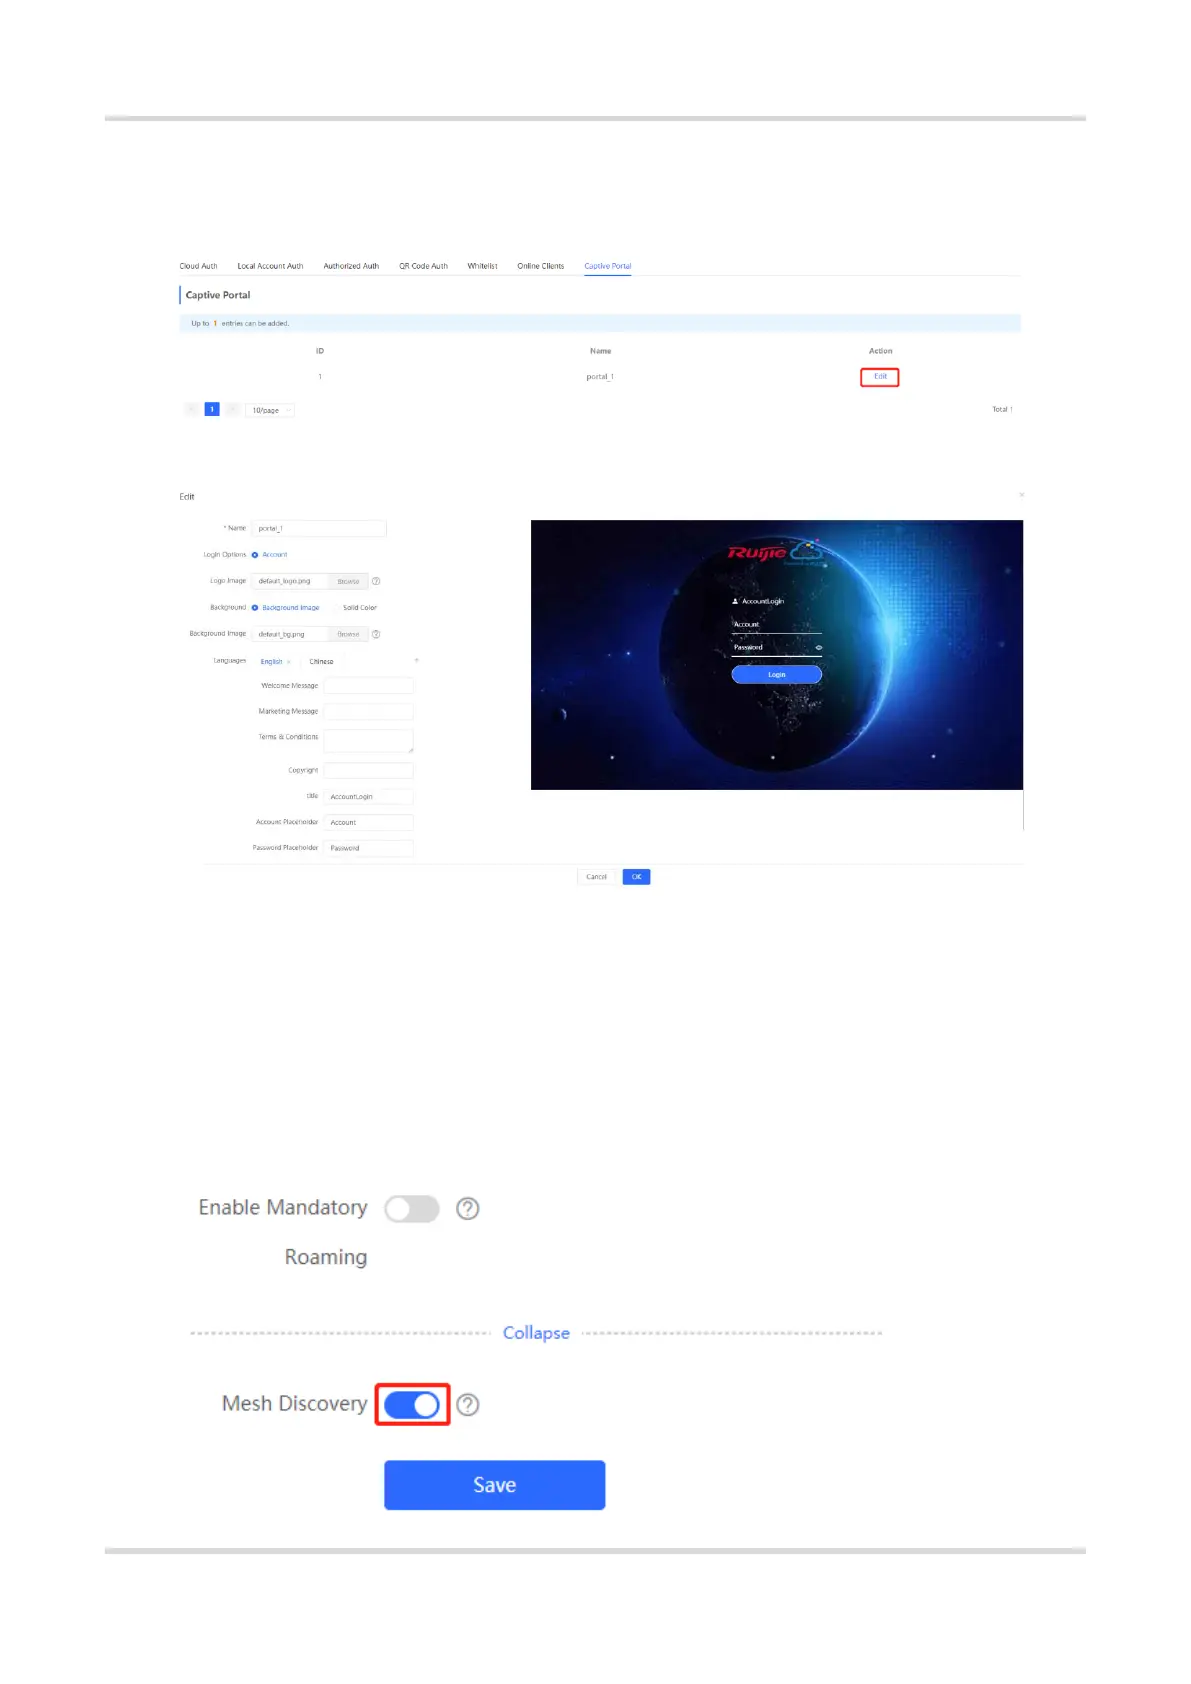Click the add language plus icon
Screen dimensions: 1191x1684
point(416,661)
